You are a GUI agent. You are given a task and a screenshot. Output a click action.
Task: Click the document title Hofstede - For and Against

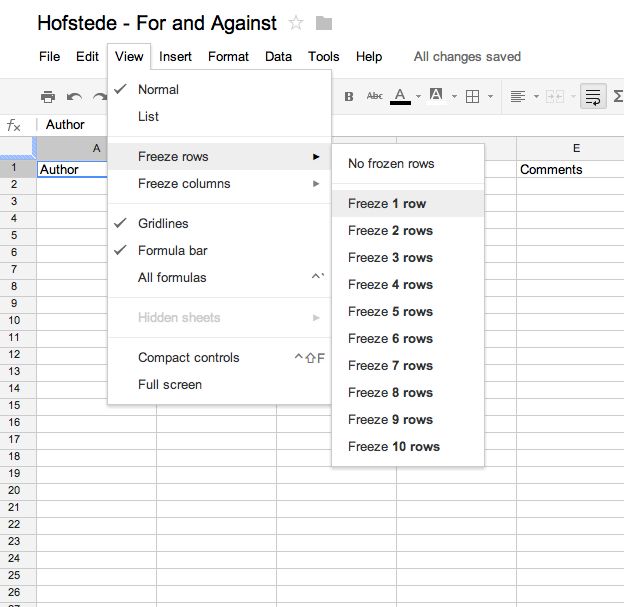pyautogui.click(x=157, y=23)
